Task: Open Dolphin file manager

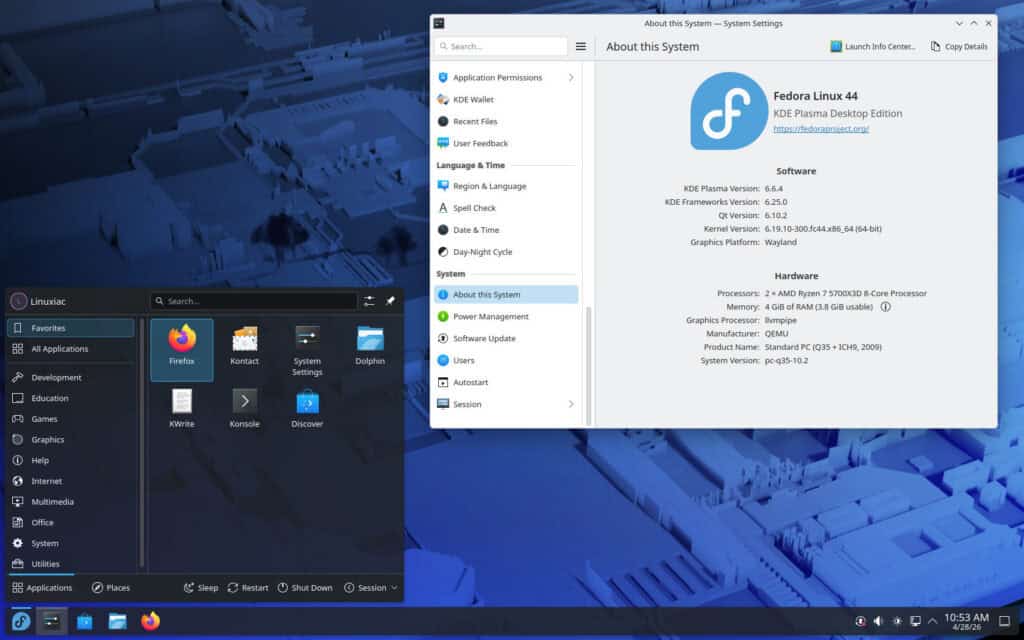Action: 369,347
